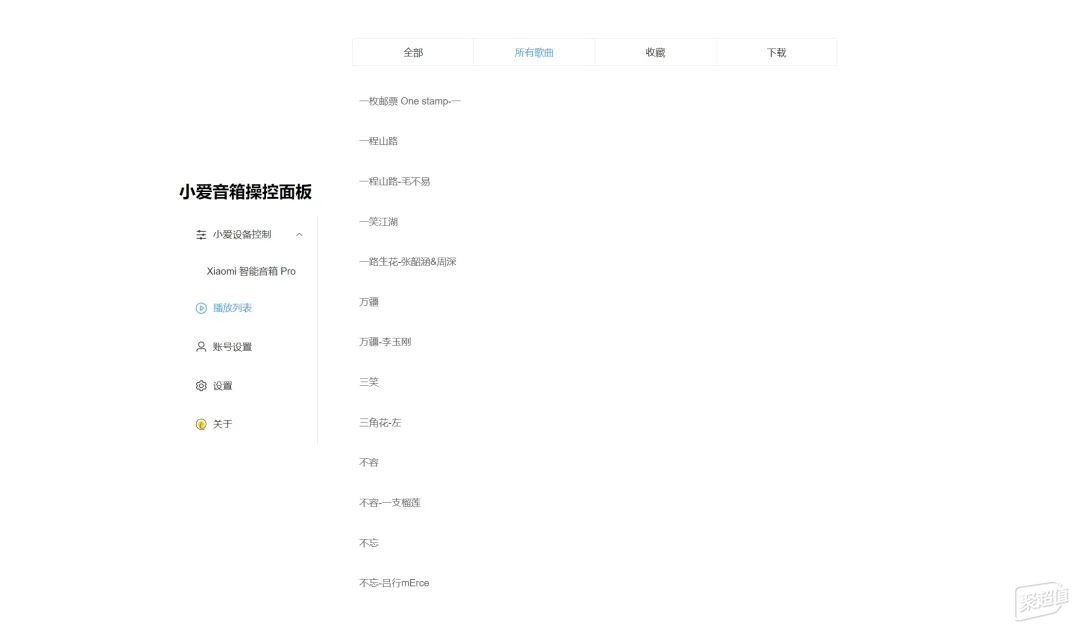This screenshot has width=1080, height=632.
Task: Open the 收藏 tab
Action: 655,52
